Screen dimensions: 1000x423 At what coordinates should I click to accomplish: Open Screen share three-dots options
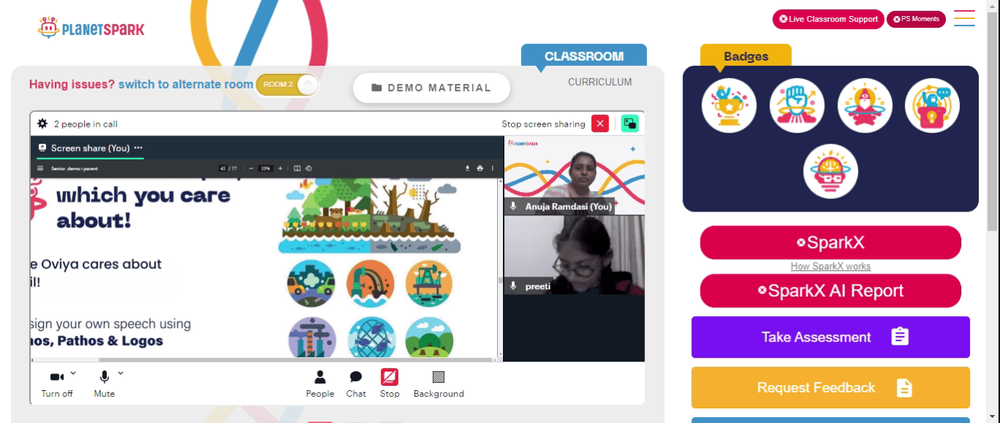point(138,148)
